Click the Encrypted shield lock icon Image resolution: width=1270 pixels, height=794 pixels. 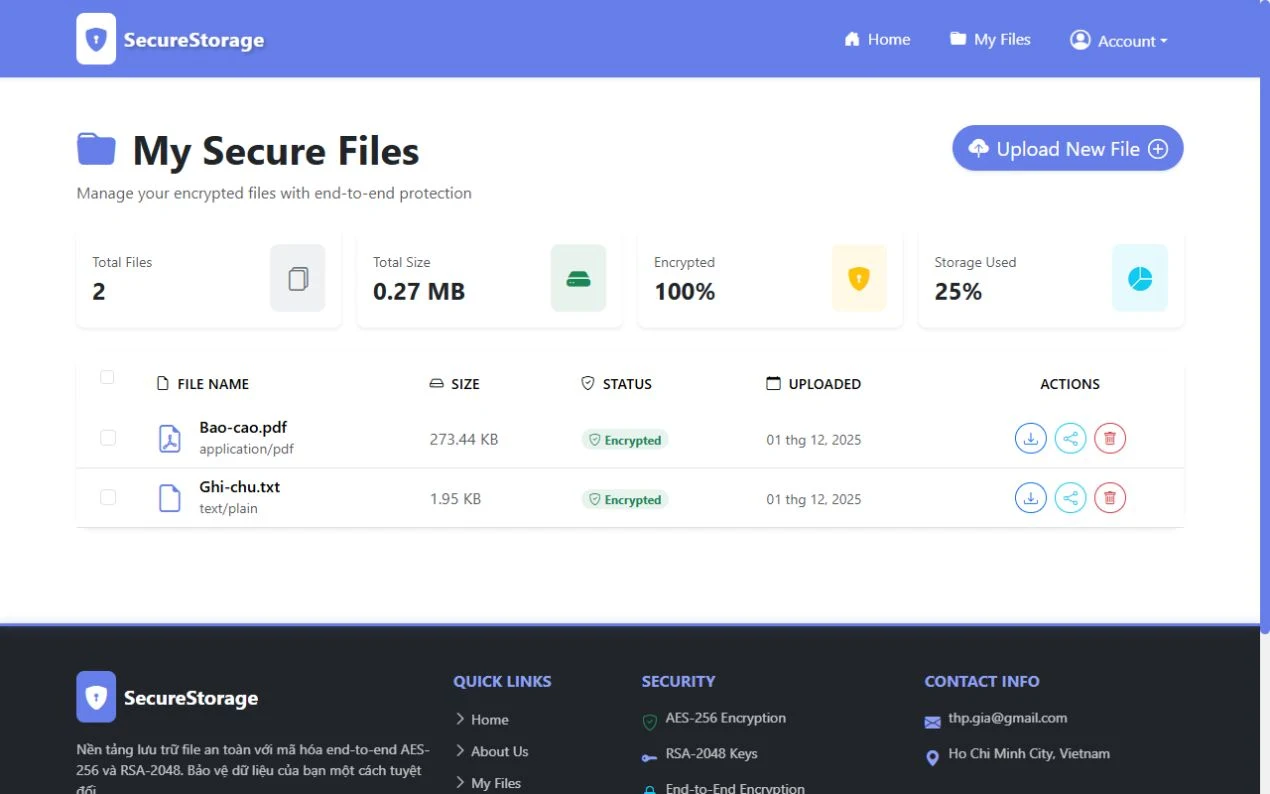(x=859, y=278)
